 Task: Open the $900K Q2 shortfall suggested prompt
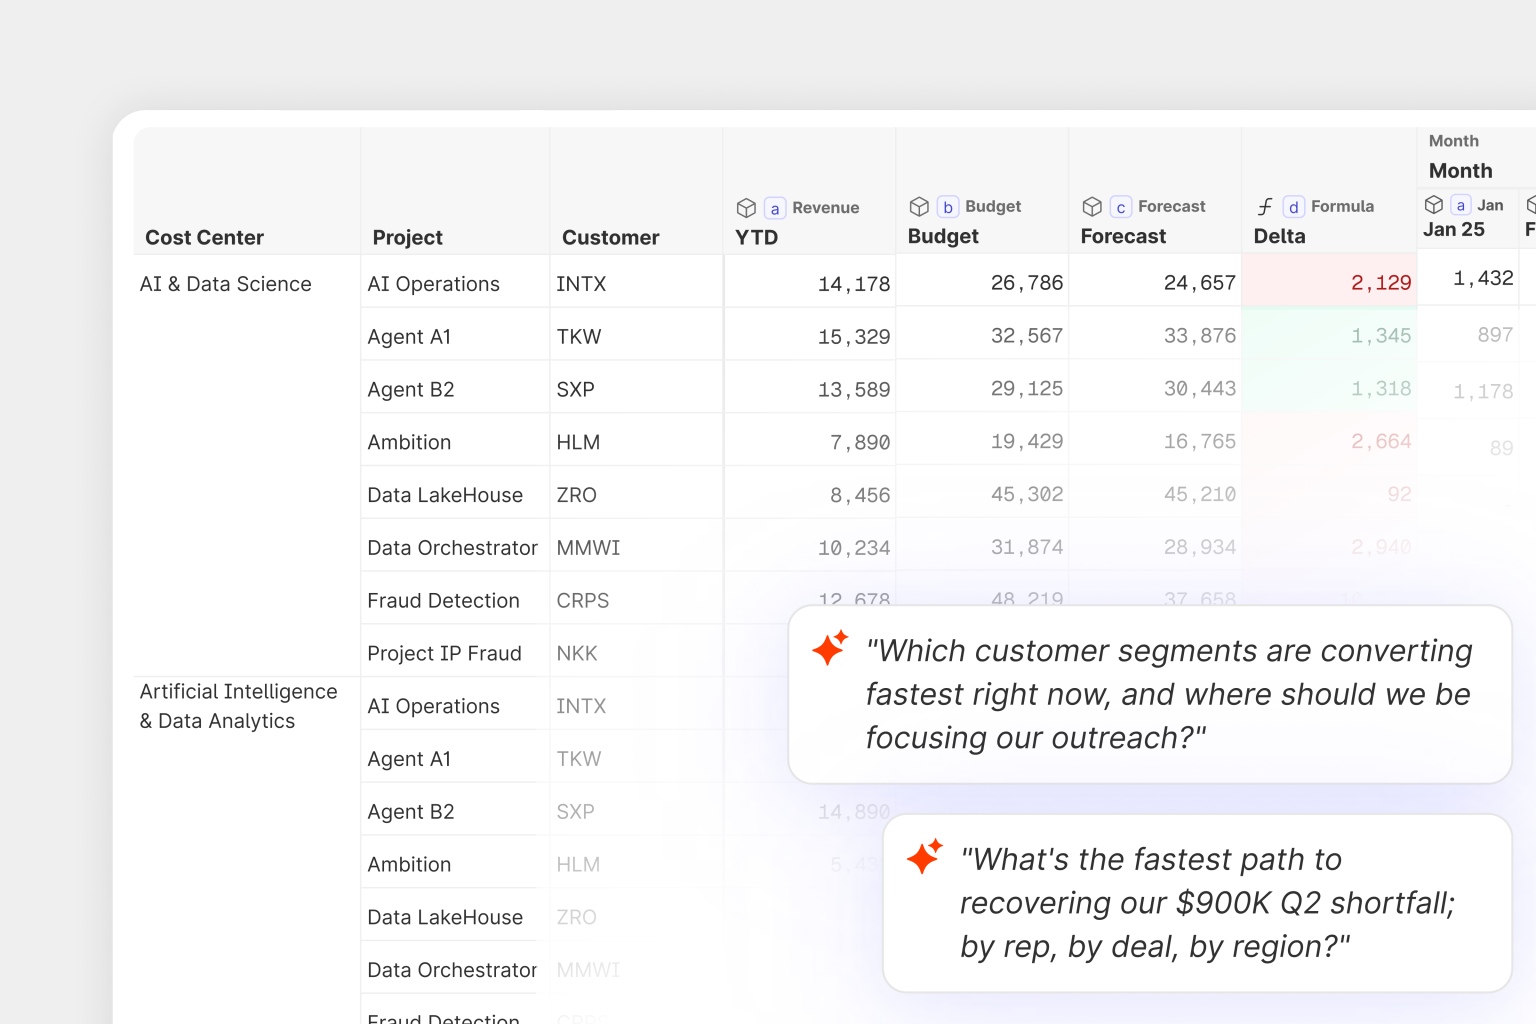[x=1197, y=903]
